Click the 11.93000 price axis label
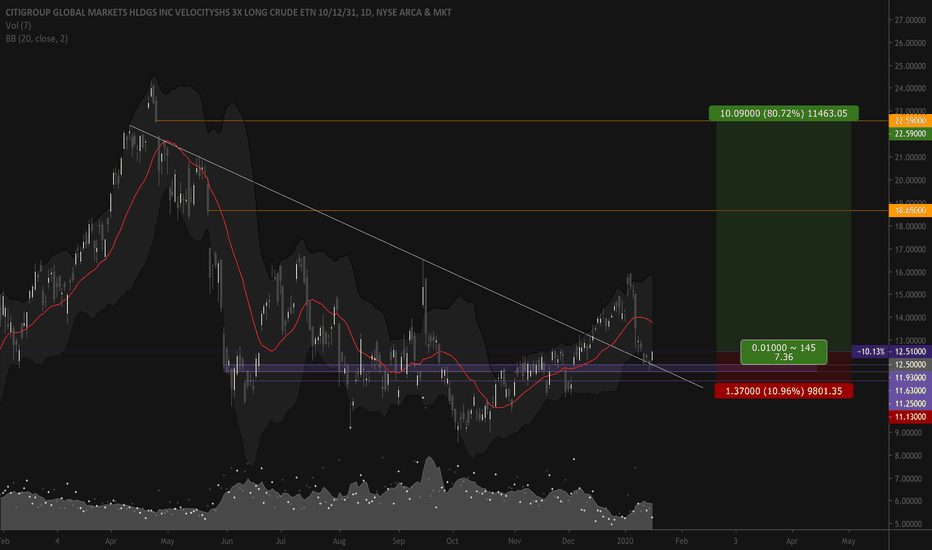Image resolution: width=932 pixels, height=550 pixels. [910, 378]
